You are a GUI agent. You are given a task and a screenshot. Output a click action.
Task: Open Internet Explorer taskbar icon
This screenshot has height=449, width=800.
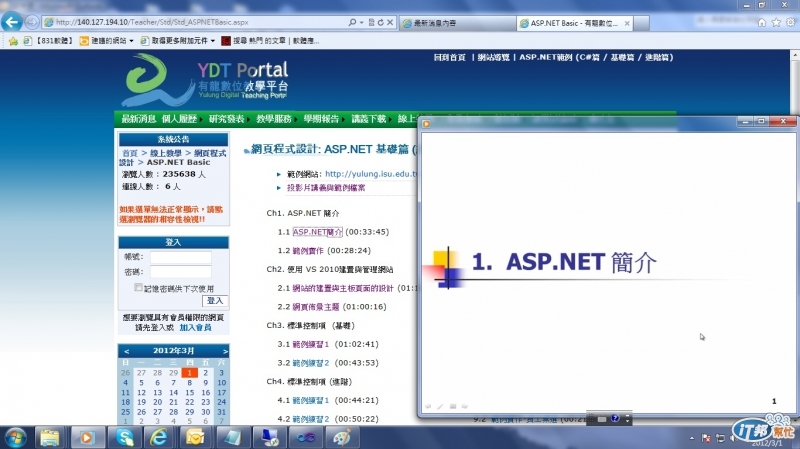tap(159, 438)
